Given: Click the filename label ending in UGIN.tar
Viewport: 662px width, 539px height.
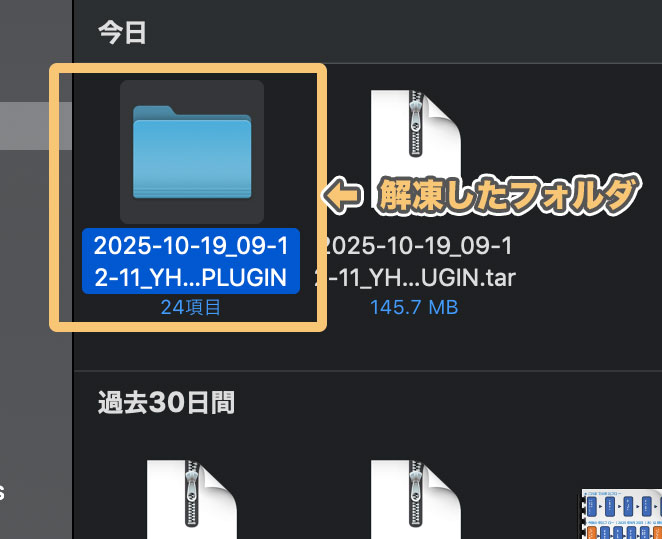Looking at the screenshot, I should pos(416,261).
